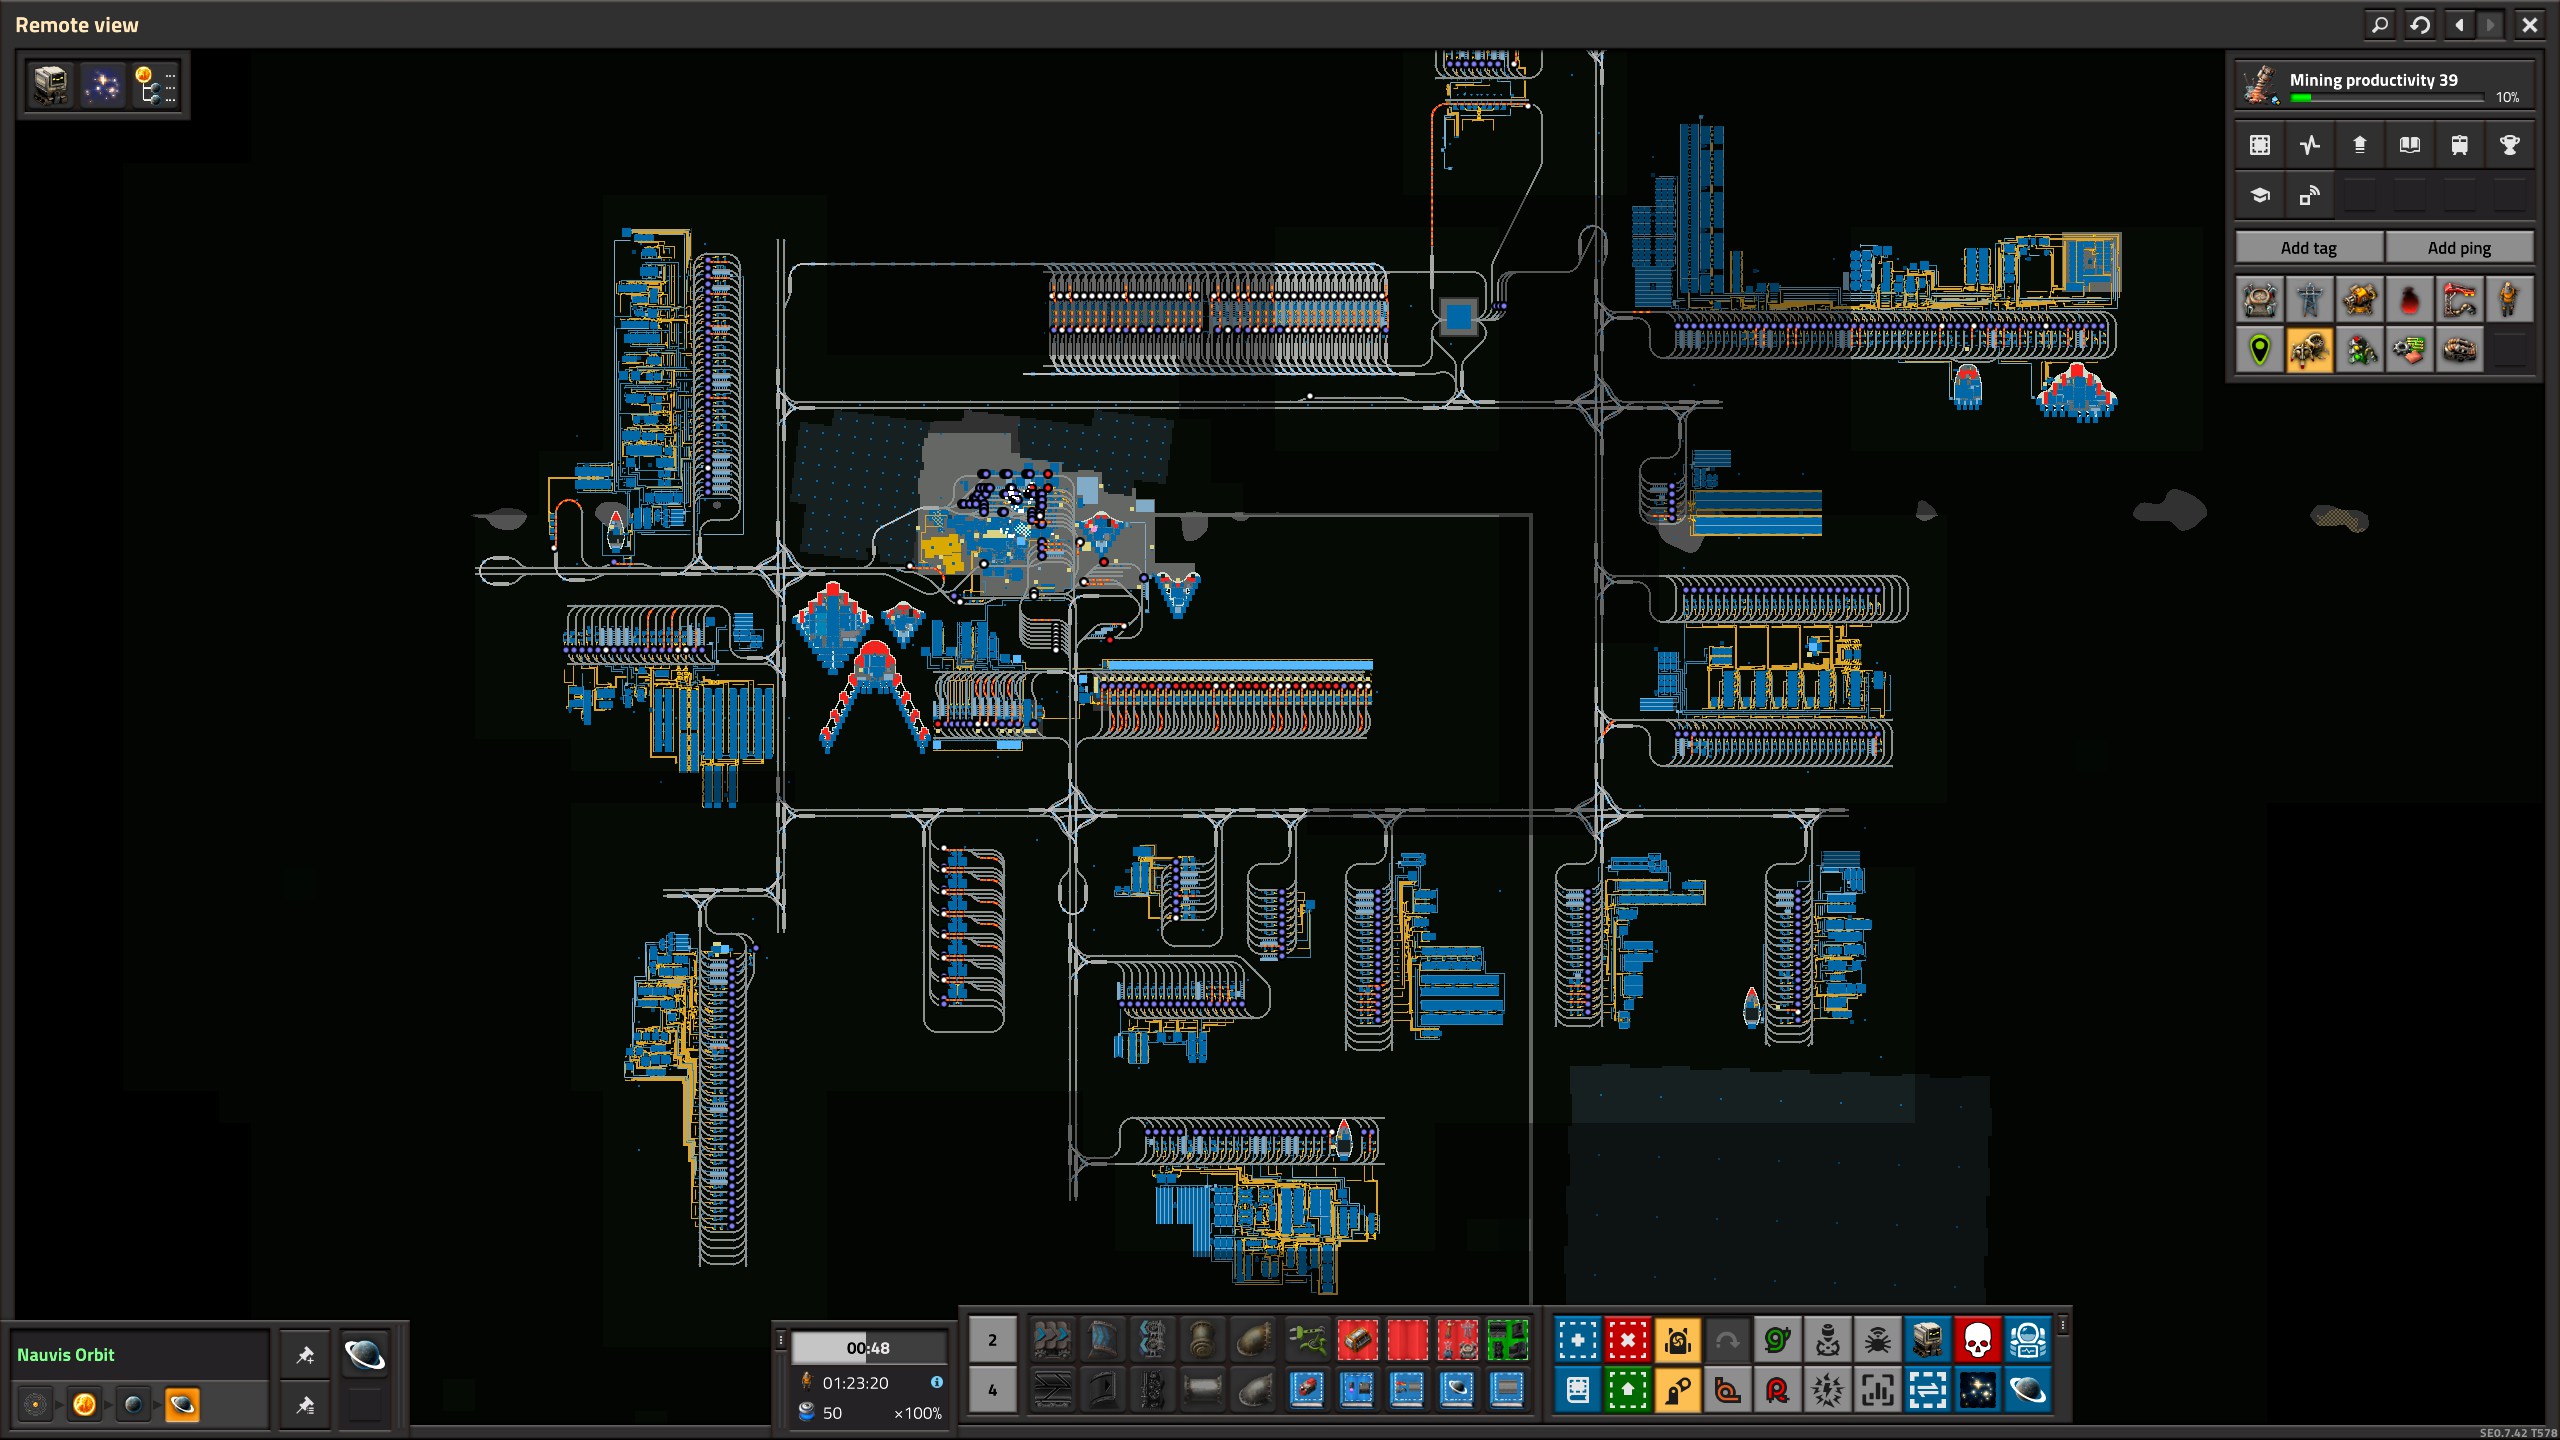
Task: Toggle the pollution cloud map overlay
Action: point(2409,299)
